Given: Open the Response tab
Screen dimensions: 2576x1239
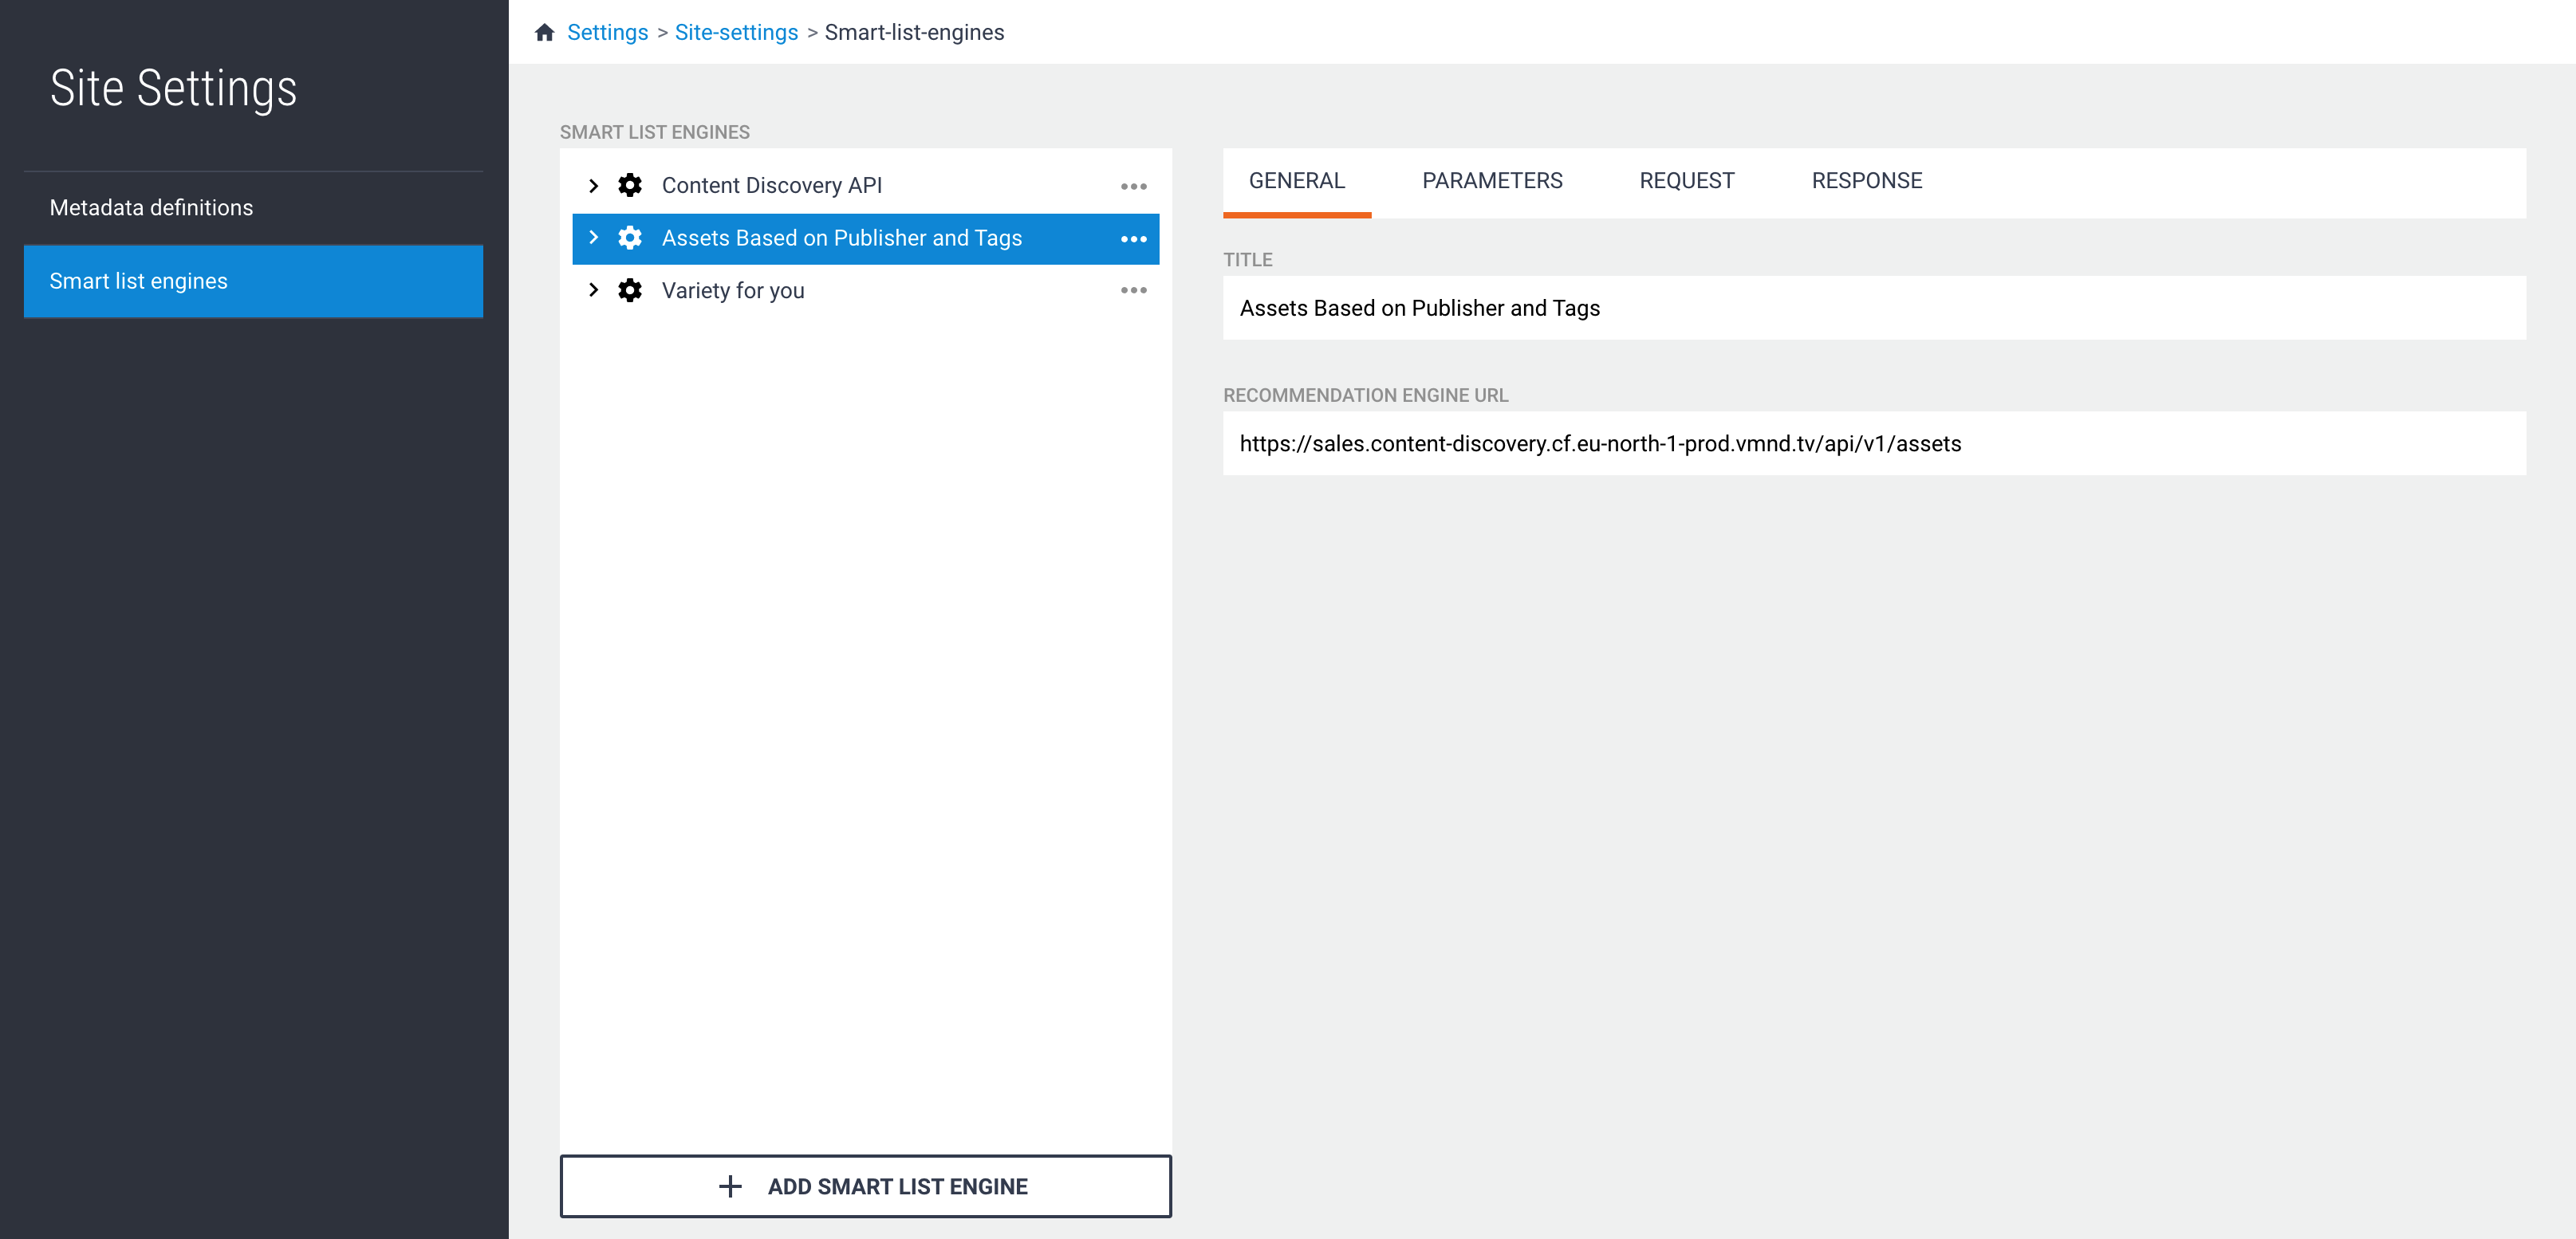Looking at the screenshot, I should point(1866,181).
